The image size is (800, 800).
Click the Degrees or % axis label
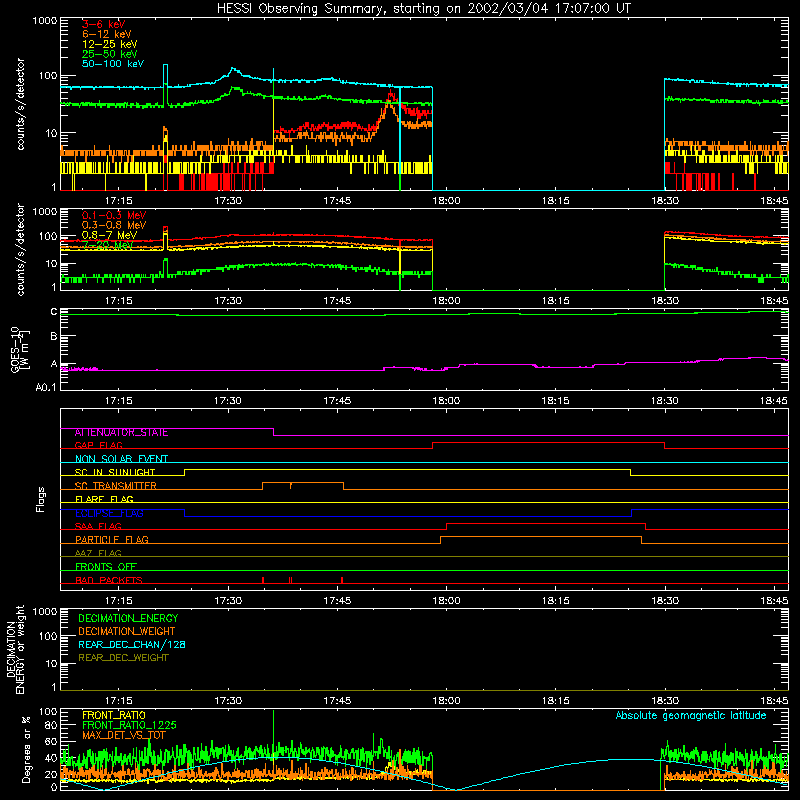[26, 749]
